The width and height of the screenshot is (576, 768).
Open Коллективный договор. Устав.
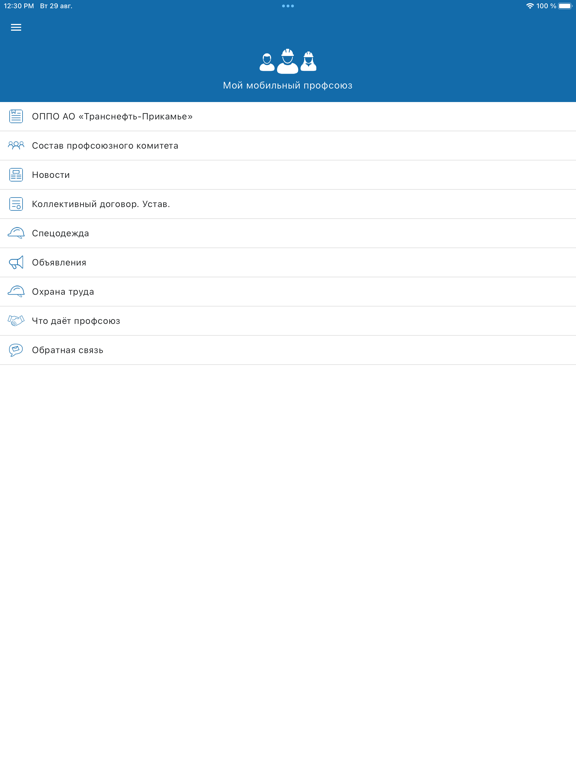[x=288, y=204]
